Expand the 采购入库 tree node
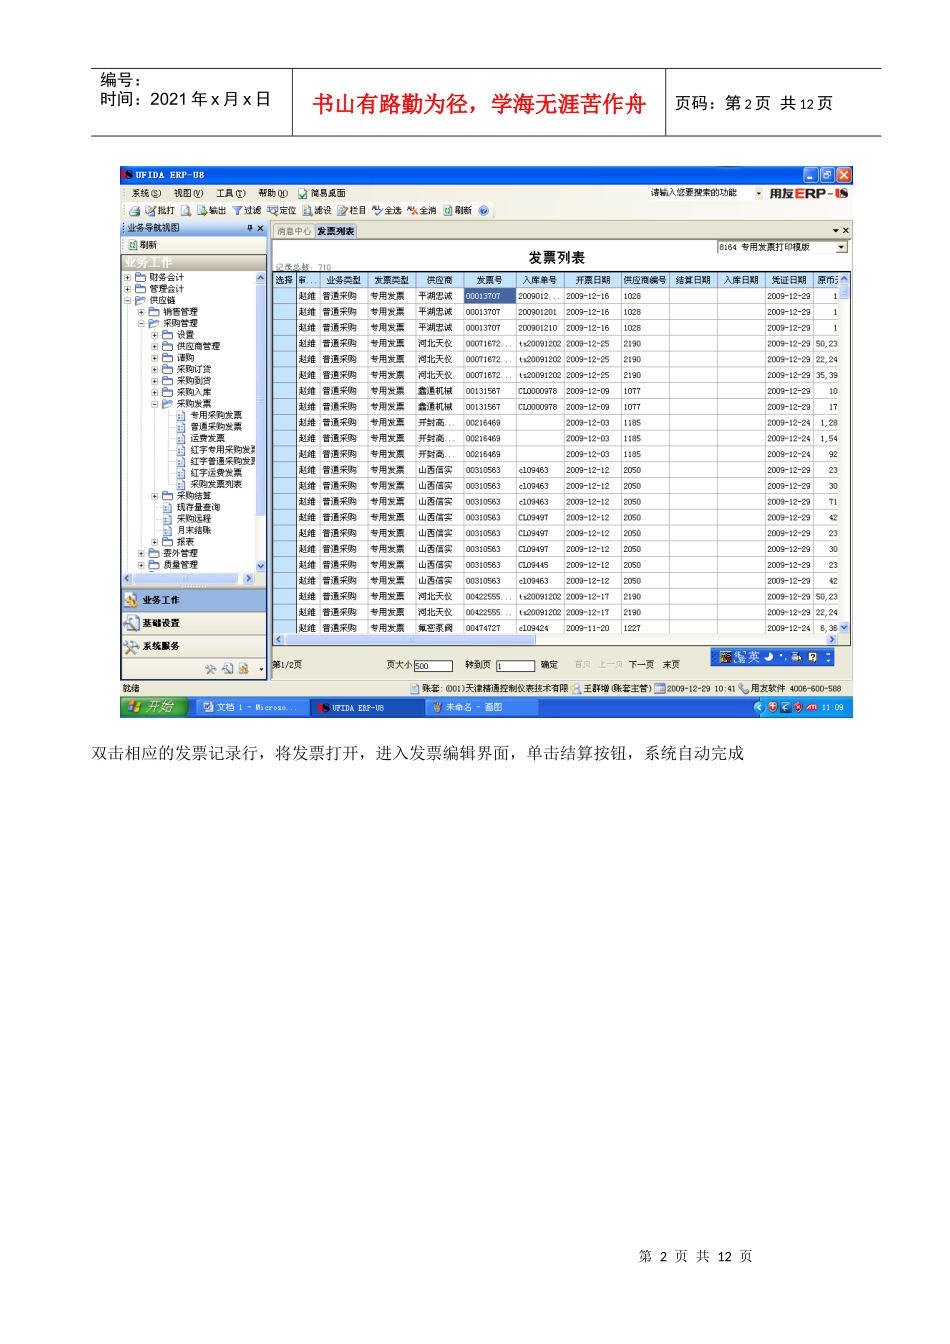Image resolution: width=950 pixels, height=1344 pixels. [x=155, y=392]
